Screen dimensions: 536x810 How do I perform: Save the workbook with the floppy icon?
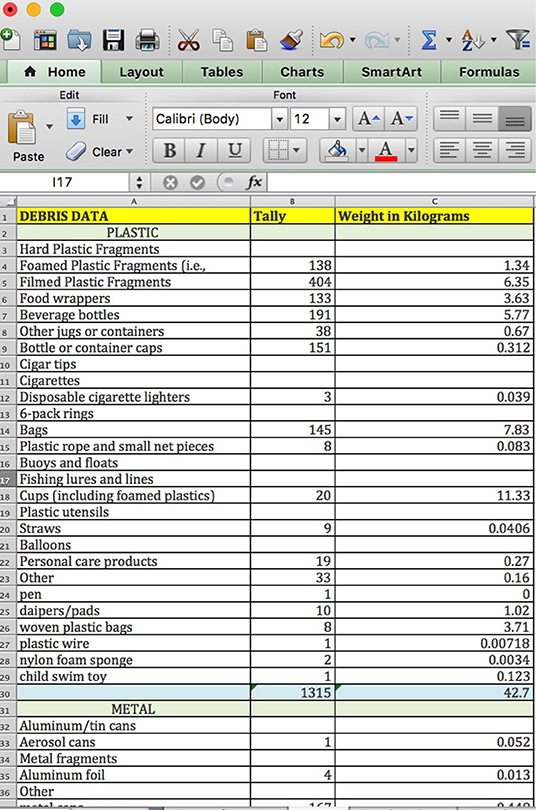point(113,40)
